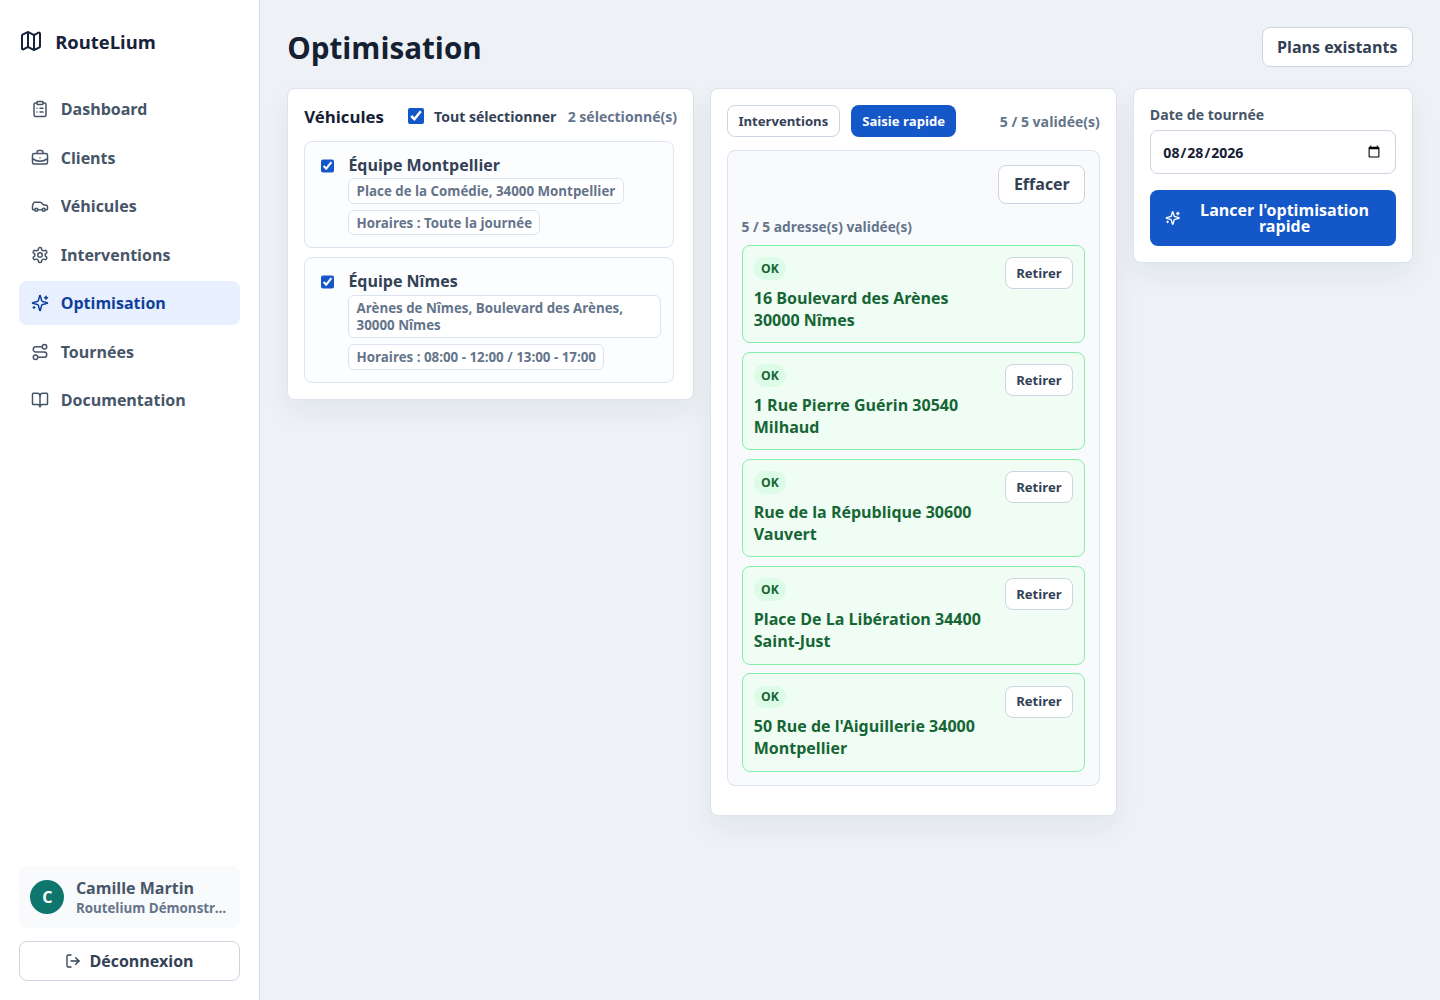Viewport: 1440px width, 1000px height.
Task: Remove 50 Rue de l'Aiguillerie address
Action: (x=1039, y=701)
